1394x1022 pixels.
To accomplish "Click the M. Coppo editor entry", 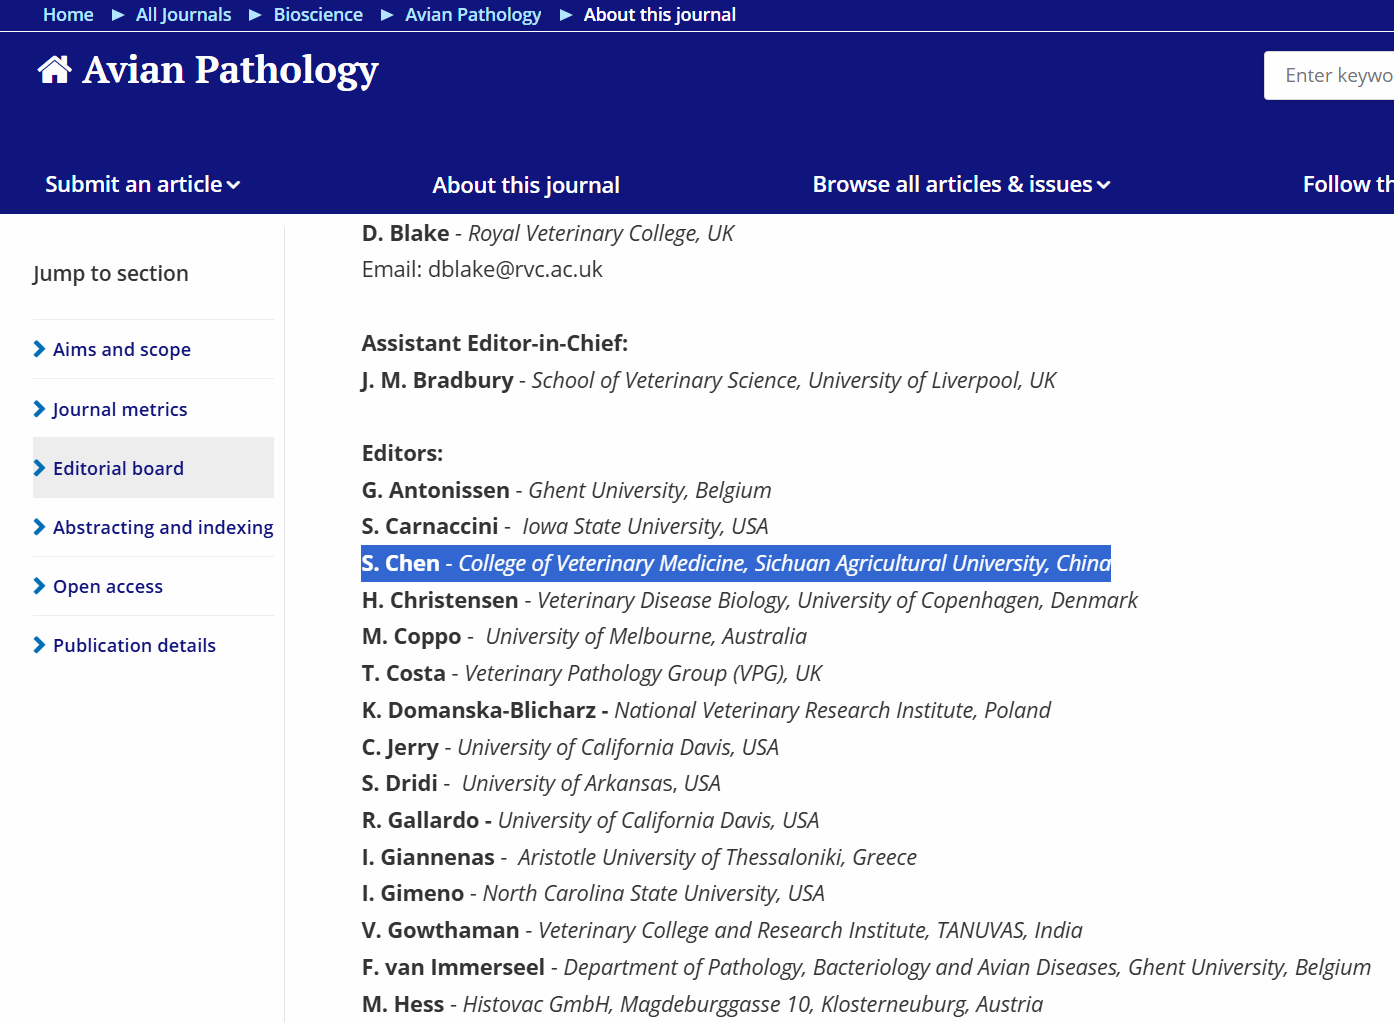I will pos(584,636).
